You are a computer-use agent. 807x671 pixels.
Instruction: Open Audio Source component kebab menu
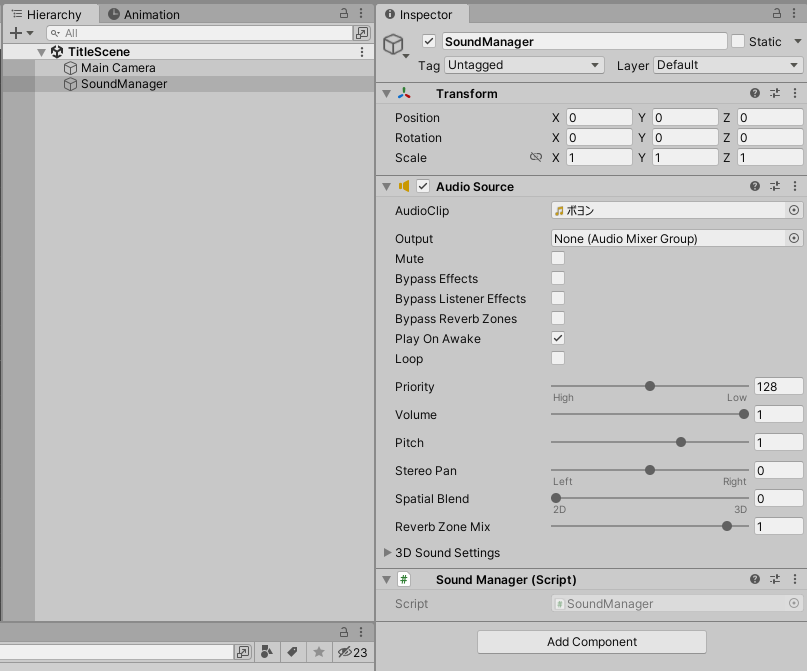point(795,186)
